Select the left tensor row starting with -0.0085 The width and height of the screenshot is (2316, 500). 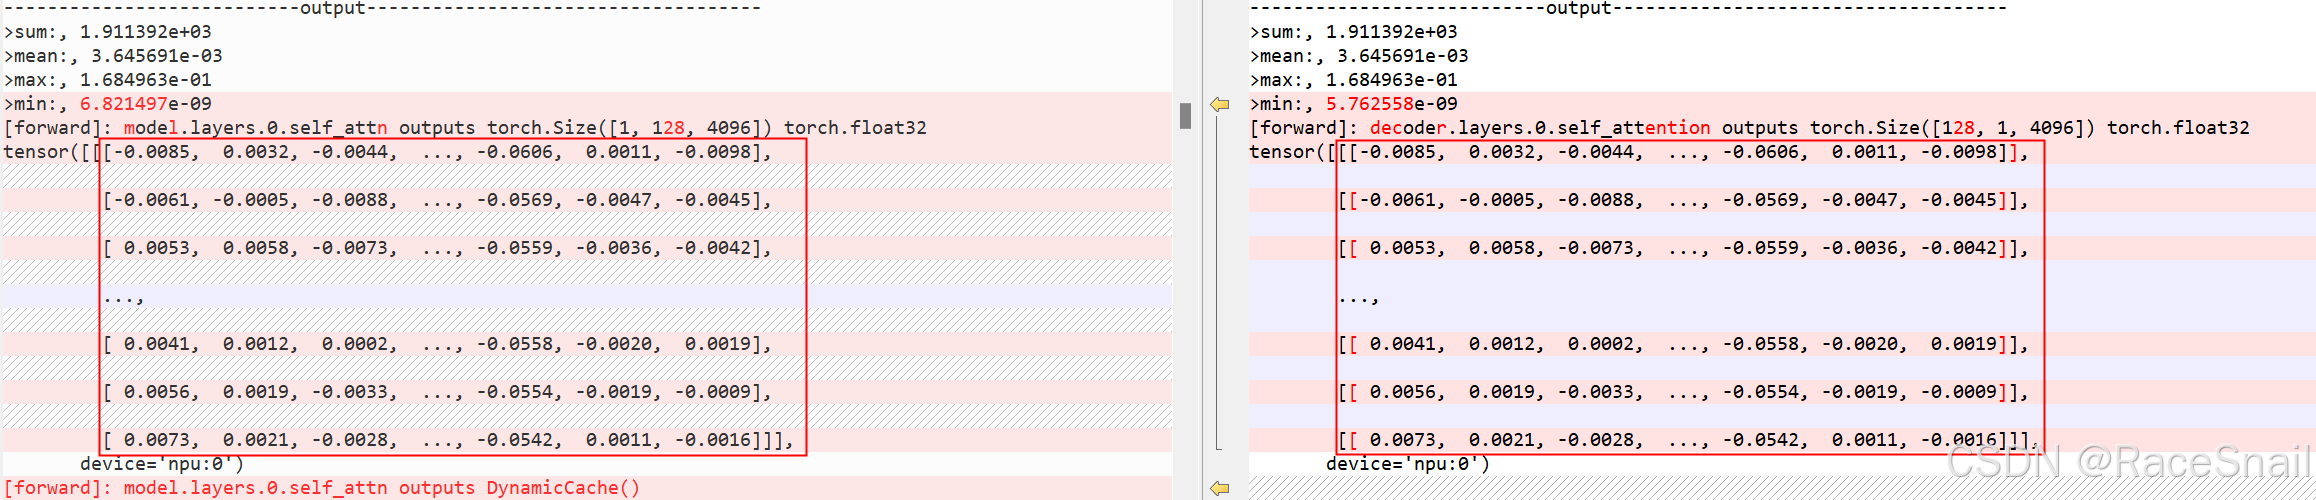pyautogui.click(x=388, y=152)
